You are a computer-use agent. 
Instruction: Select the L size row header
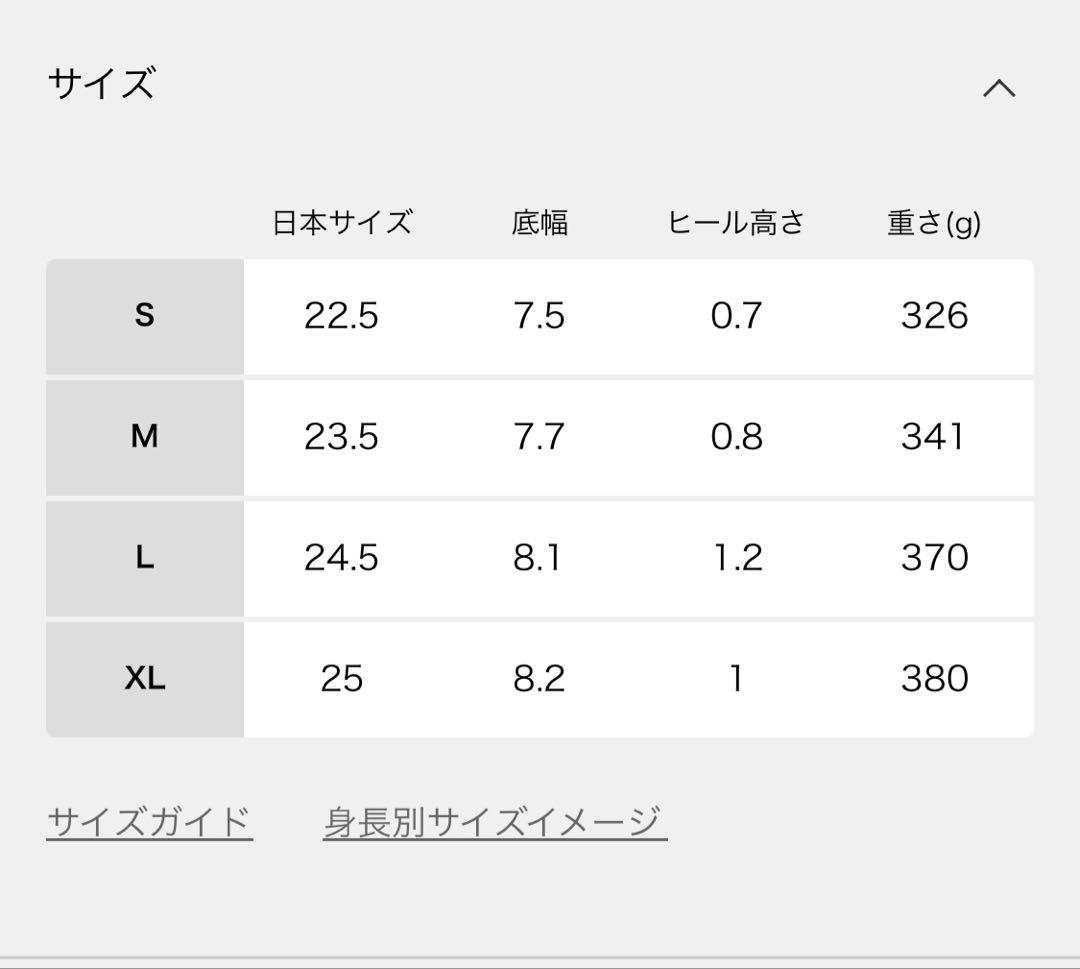click(144, 558)
